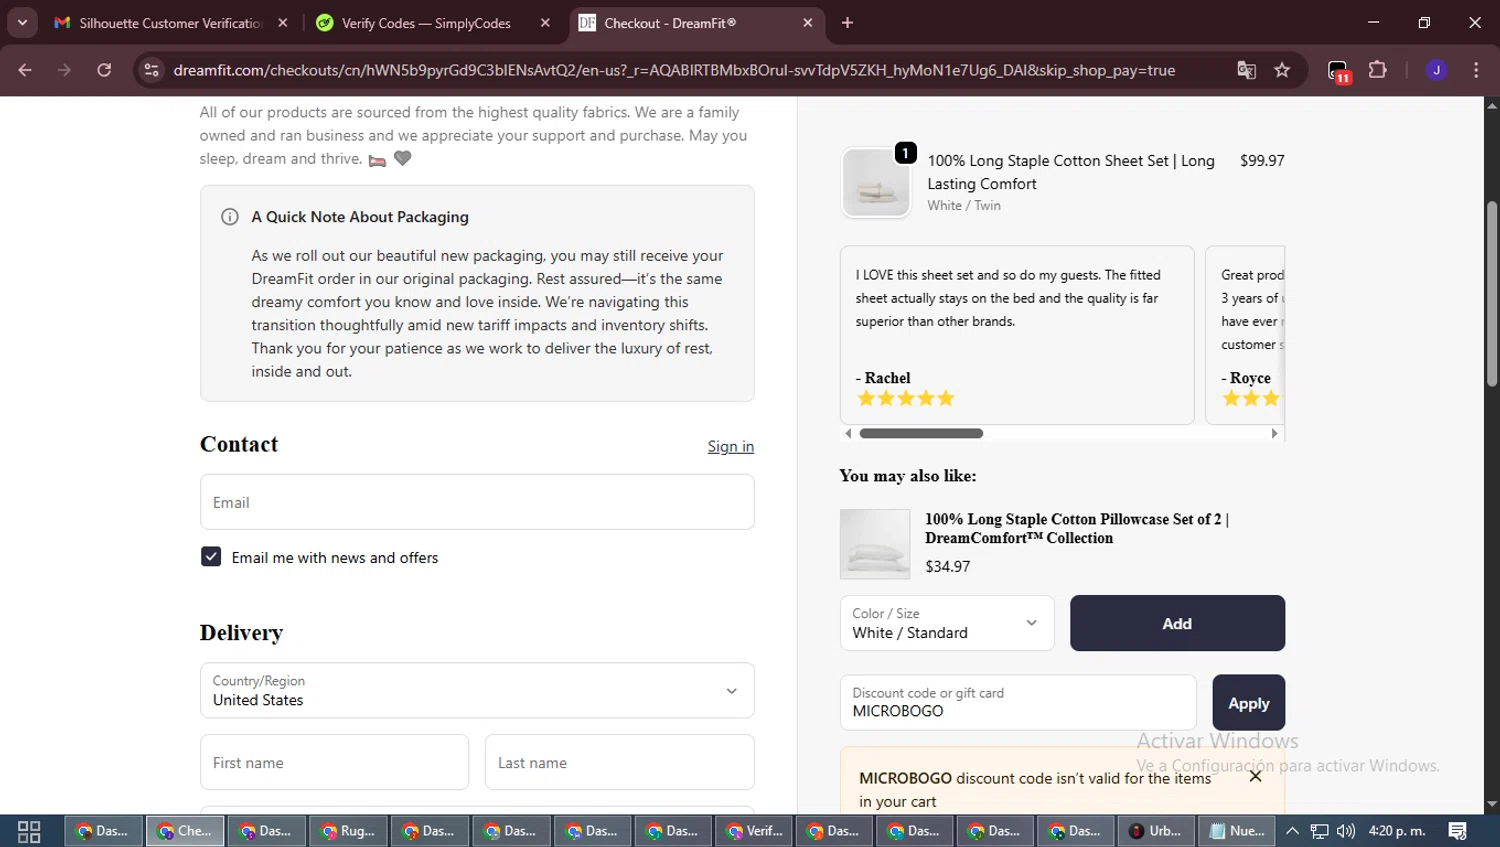Viewport: 1500px width, 847px height.
Task: Open the tab search dropdown arrow
Action: tap(22, 23)
